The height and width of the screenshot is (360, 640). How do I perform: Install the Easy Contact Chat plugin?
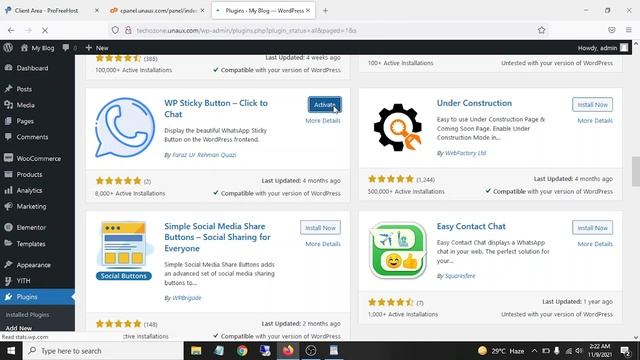(x=592, y=228)
